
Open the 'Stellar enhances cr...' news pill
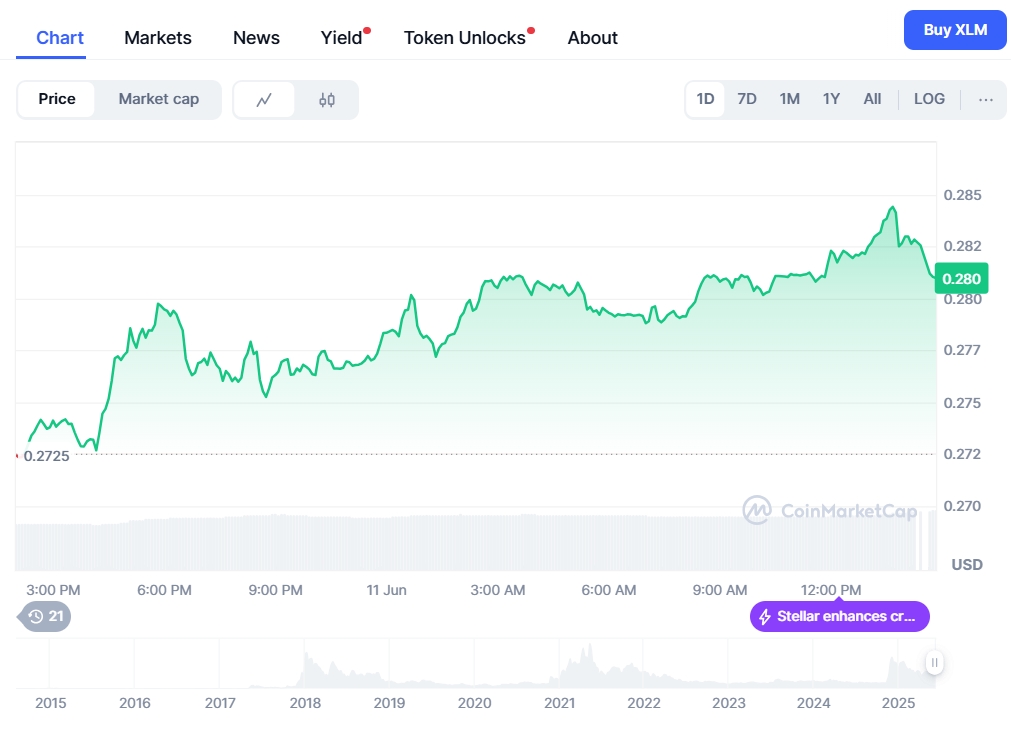[839, 616]
